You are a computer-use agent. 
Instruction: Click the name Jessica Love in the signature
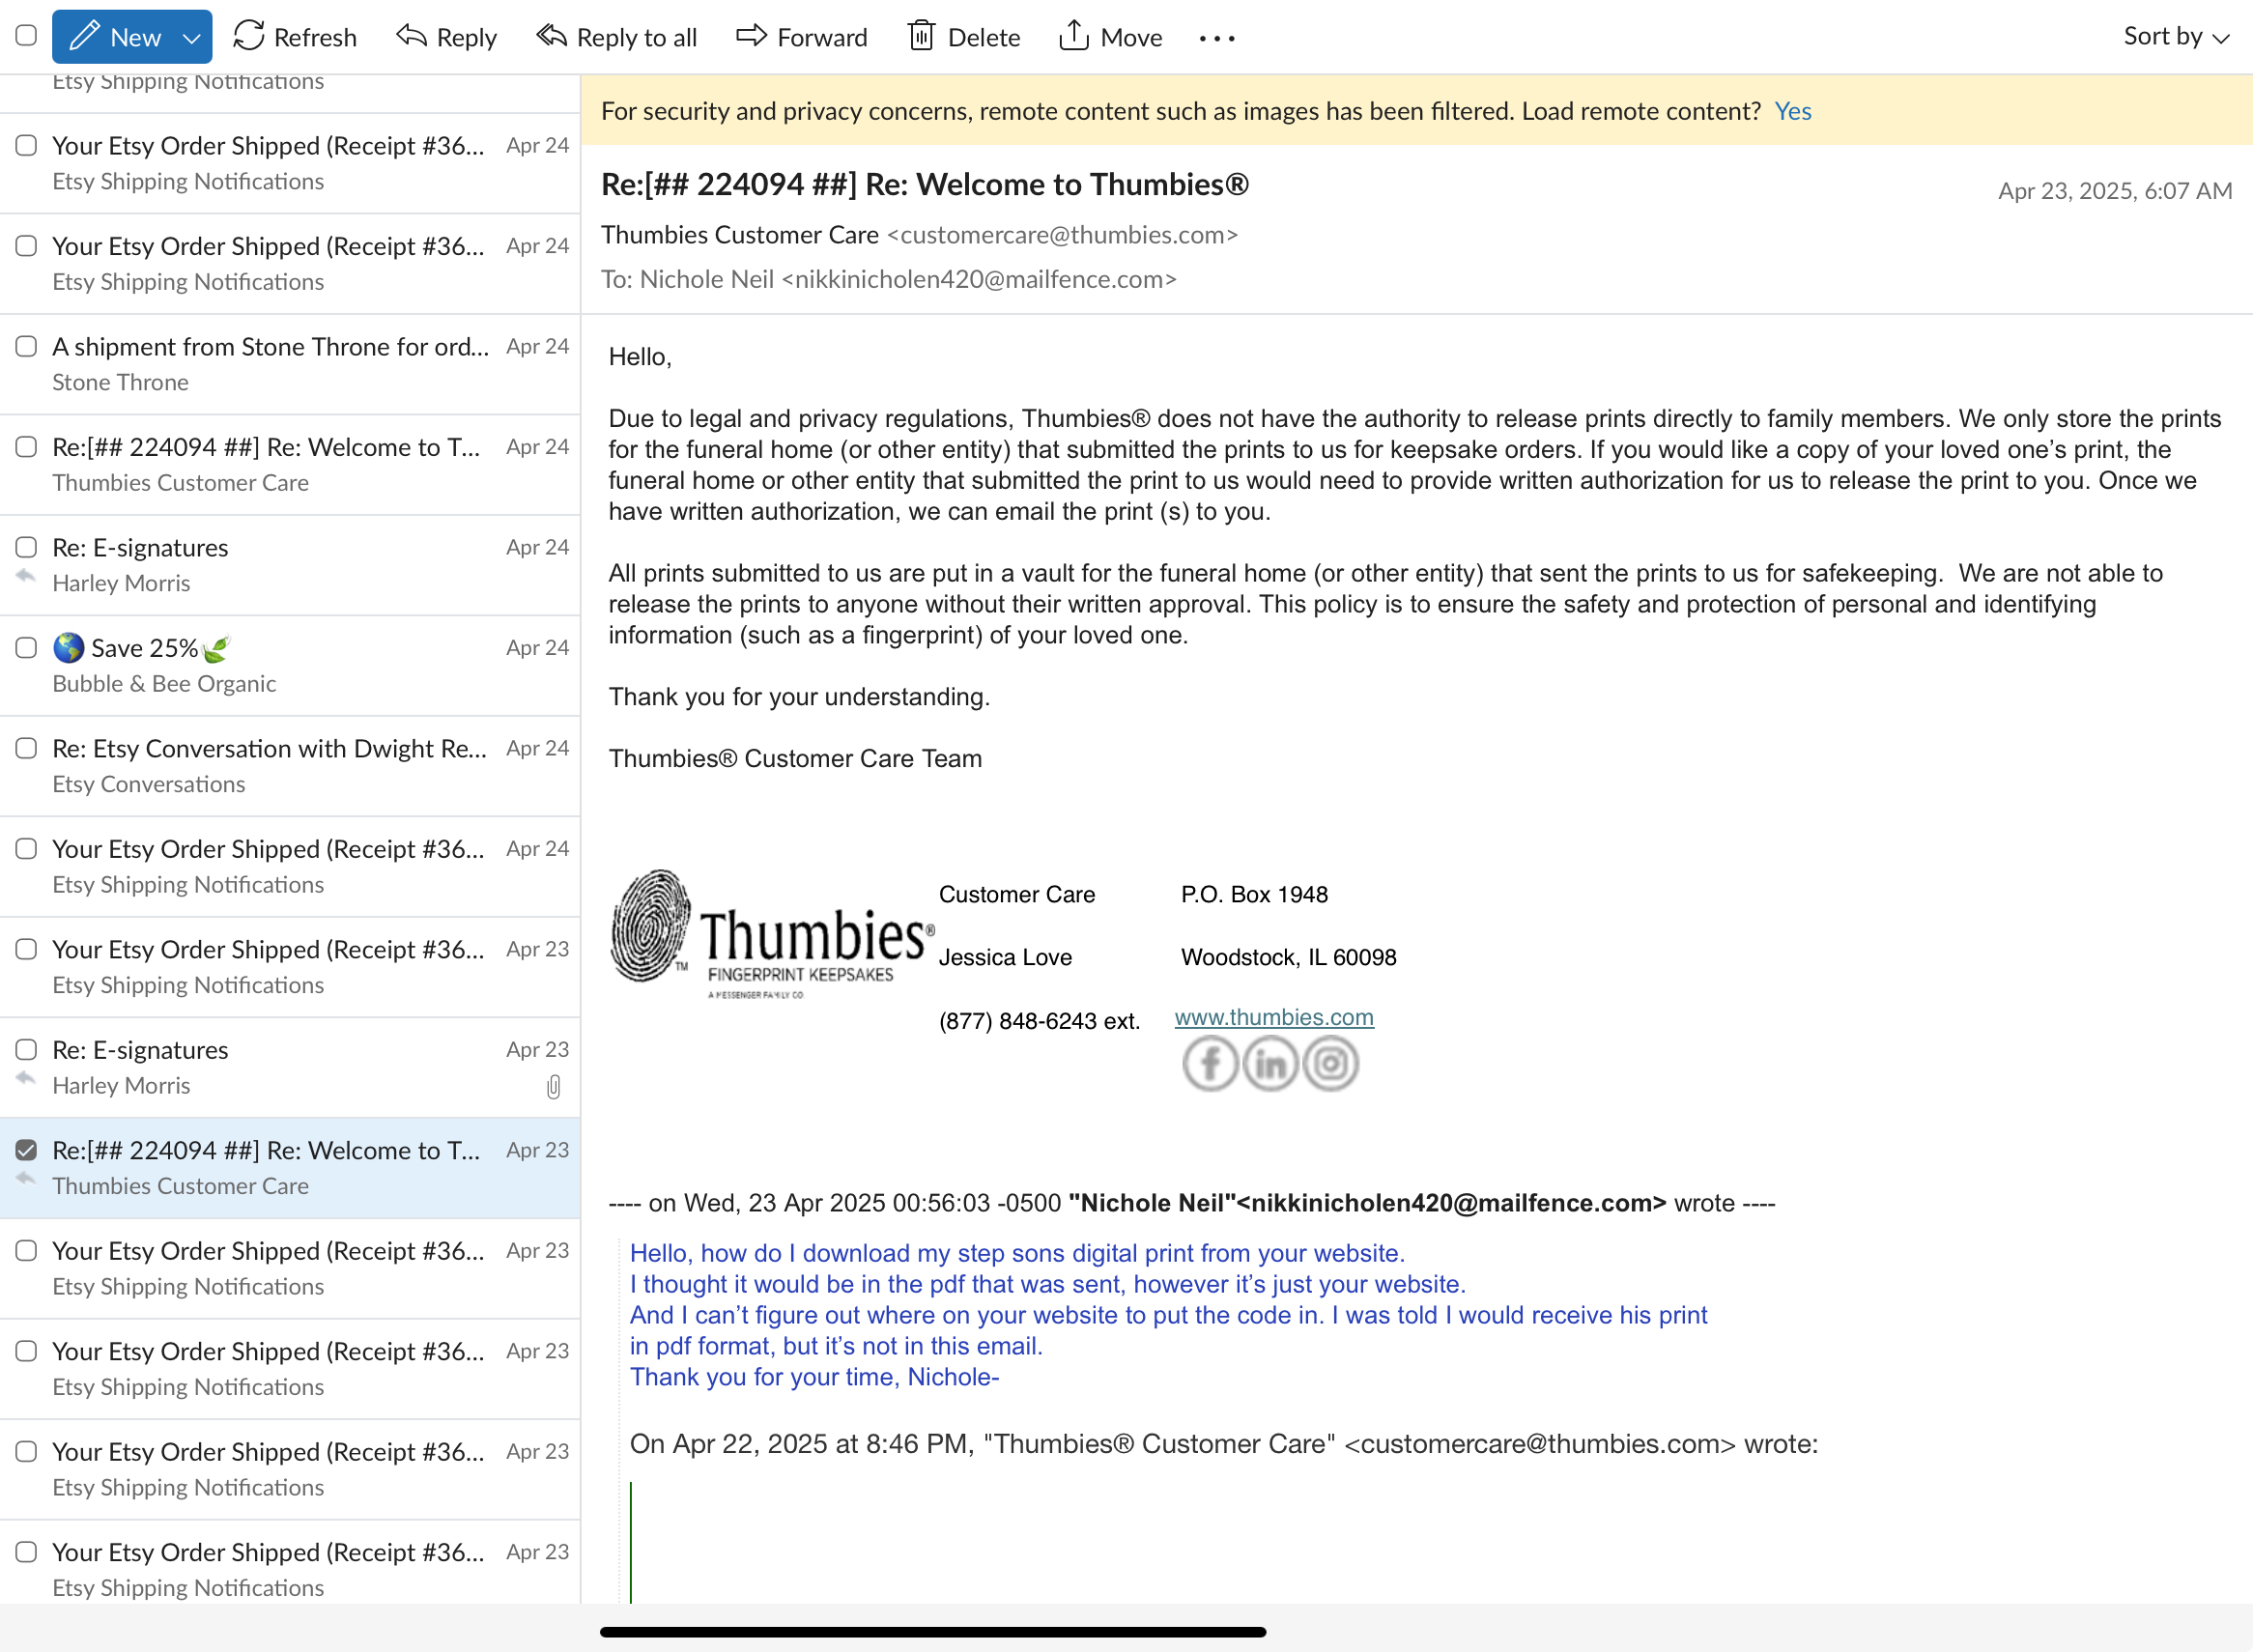click(x=1005, y=957)
